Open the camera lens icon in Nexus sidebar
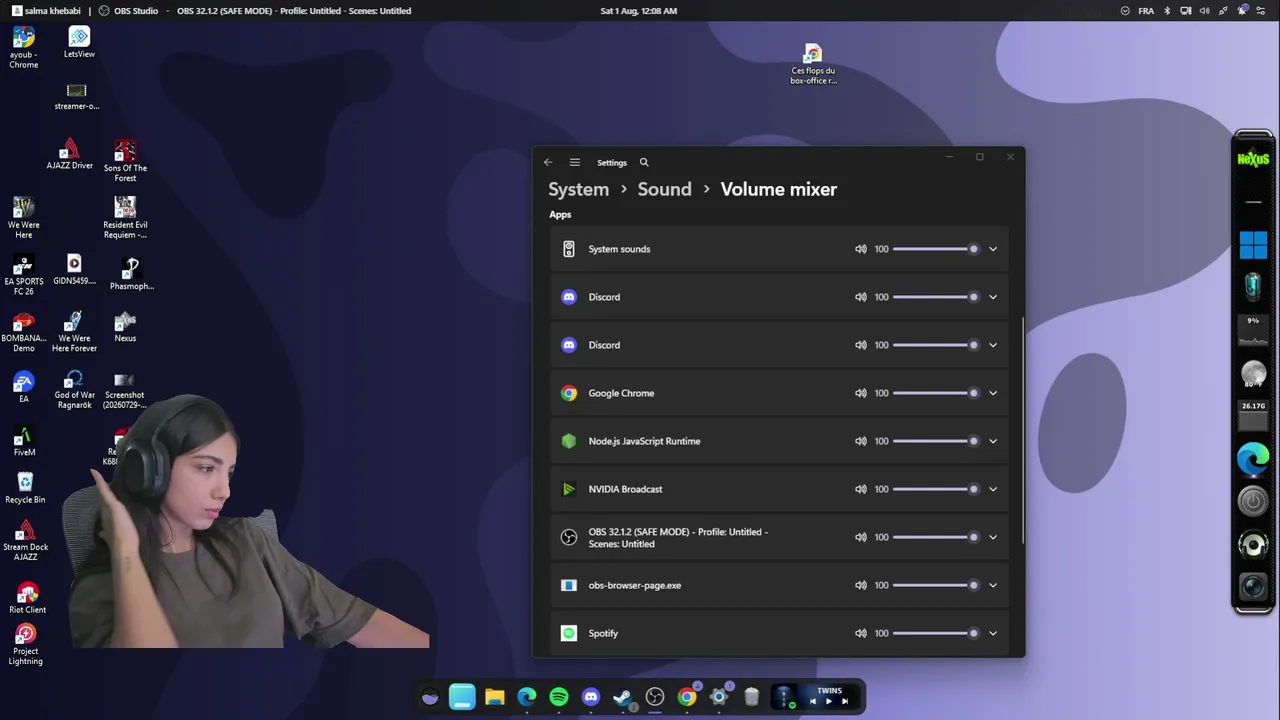Screen dimensions: 1280x720 tap(1253, 587)
